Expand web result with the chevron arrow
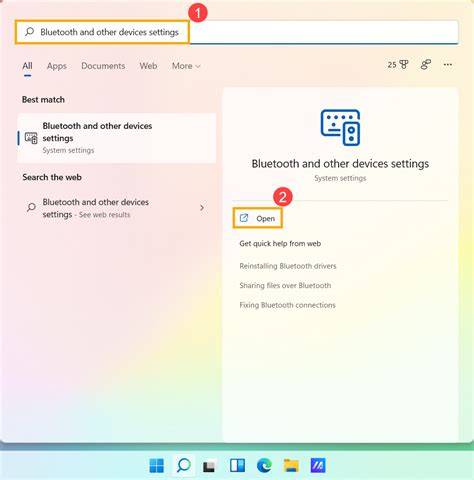Screen dimensions: 474x480 202,208
